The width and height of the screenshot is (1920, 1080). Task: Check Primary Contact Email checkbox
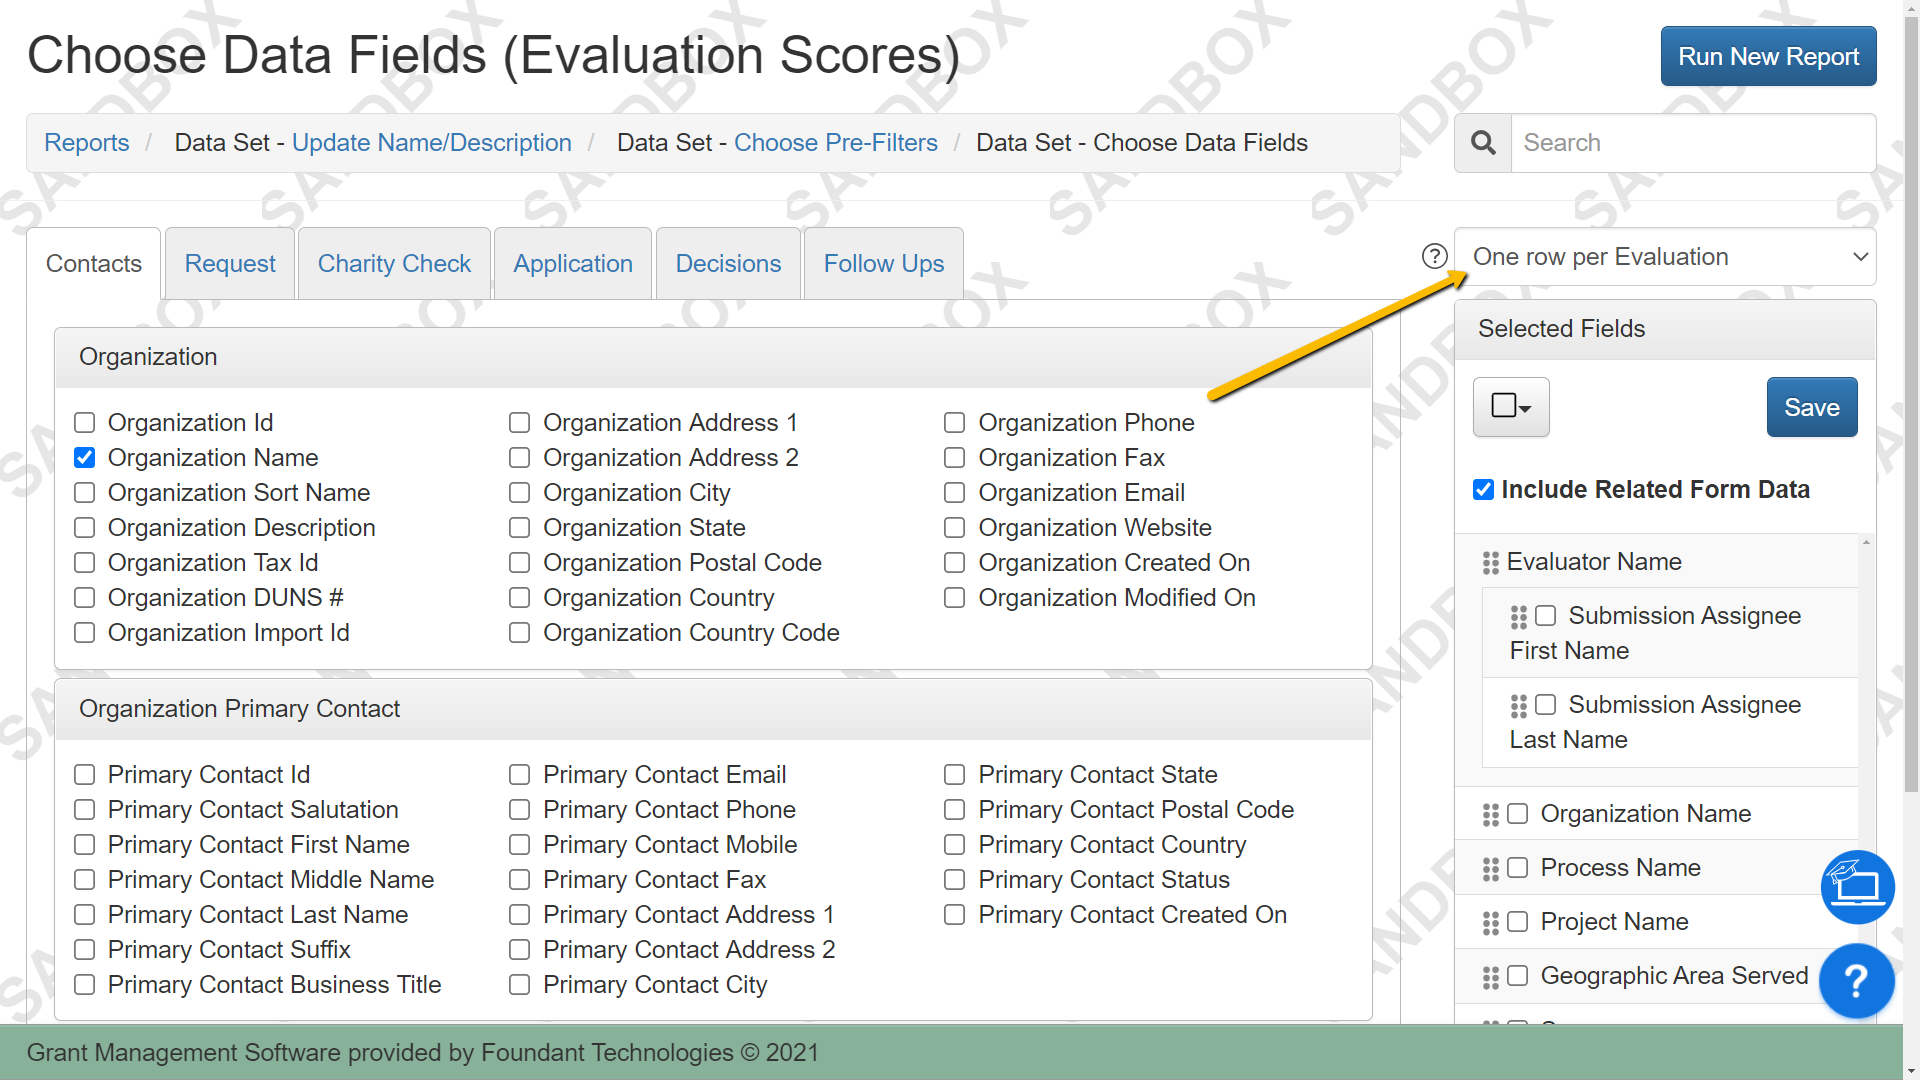(x=520, y=775)
